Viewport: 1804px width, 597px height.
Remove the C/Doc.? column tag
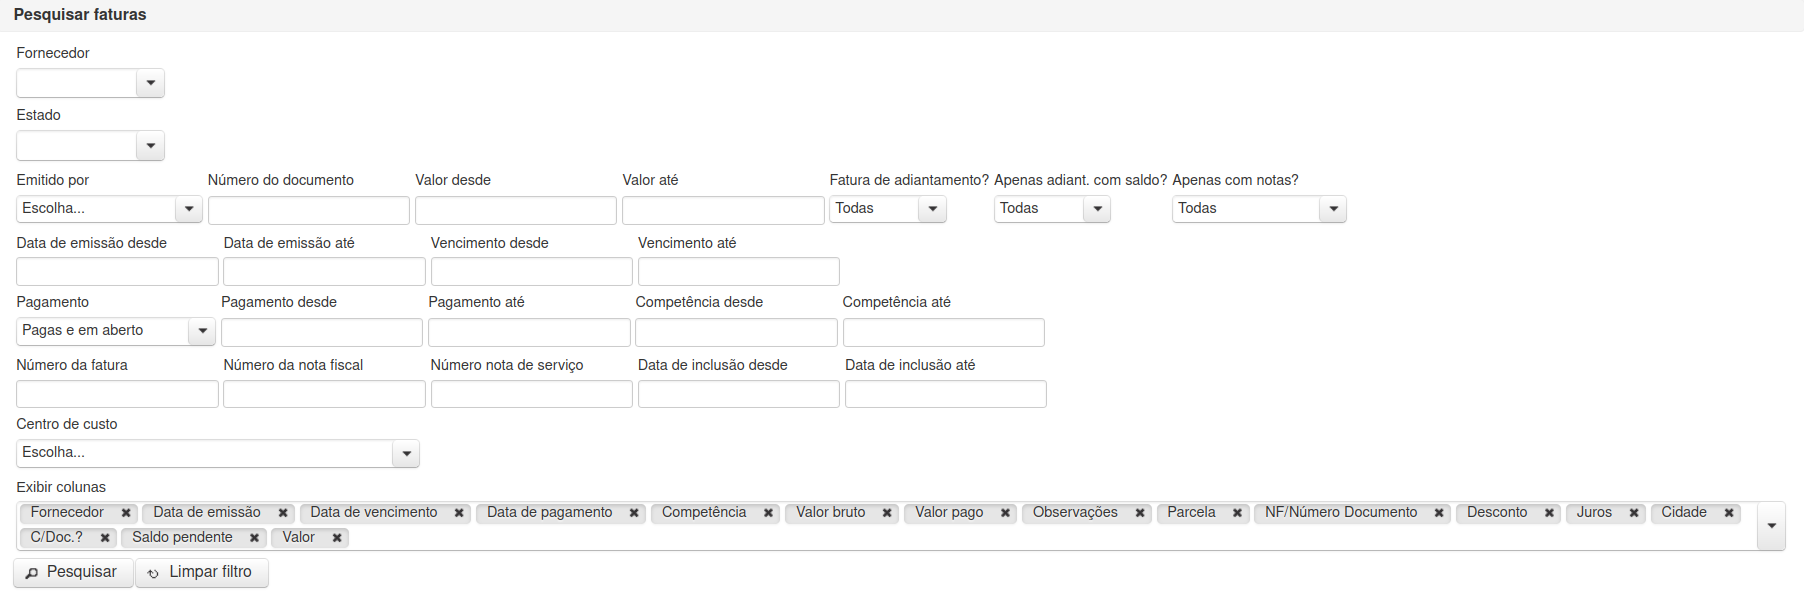(105, 538)
